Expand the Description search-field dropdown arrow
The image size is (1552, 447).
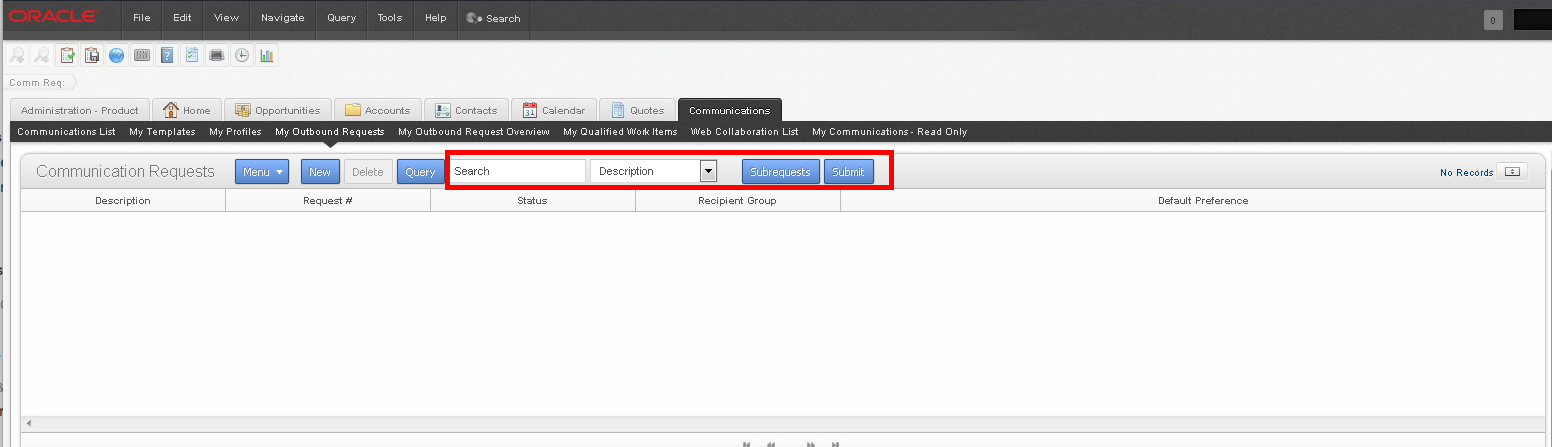pos(709,171)
